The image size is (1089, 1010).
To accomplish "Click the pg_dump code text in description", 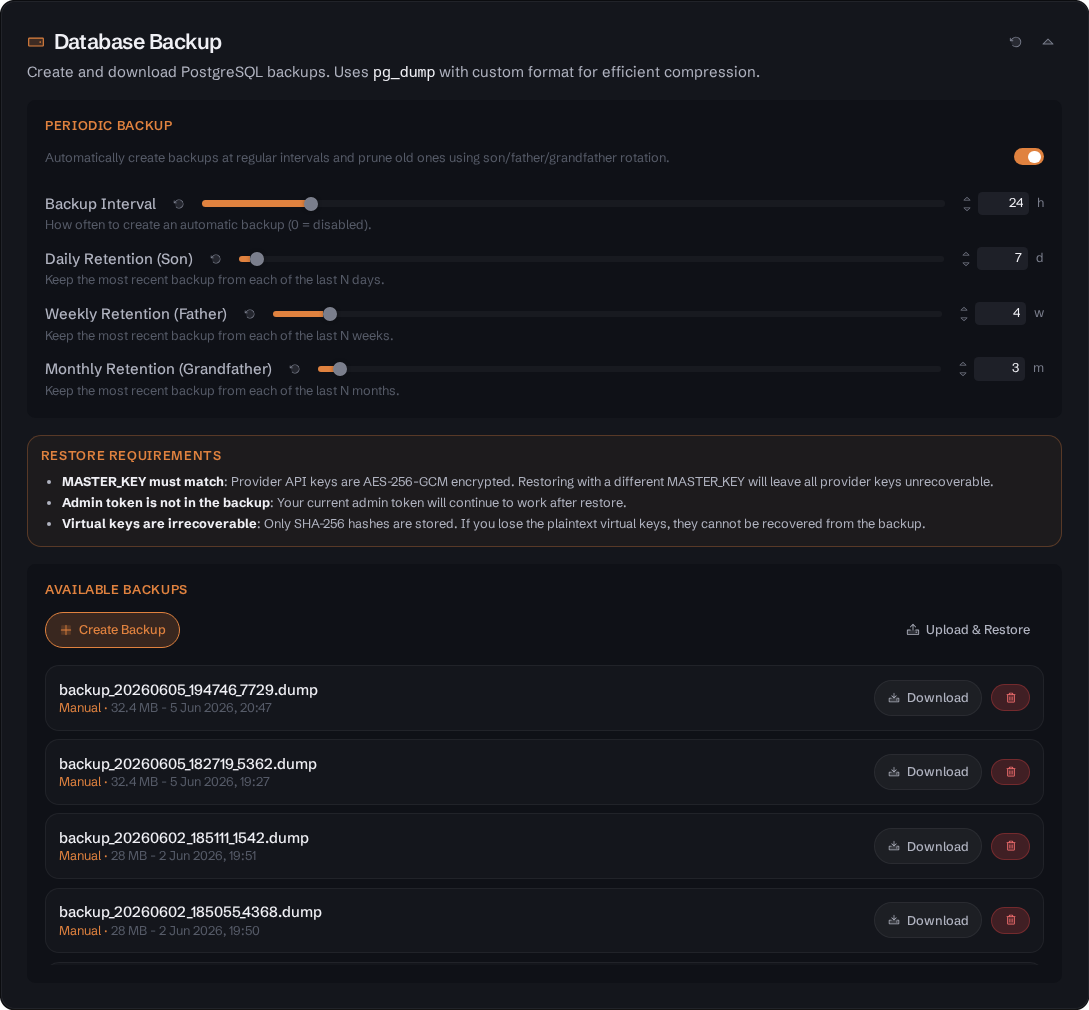I will pos(404,72).
